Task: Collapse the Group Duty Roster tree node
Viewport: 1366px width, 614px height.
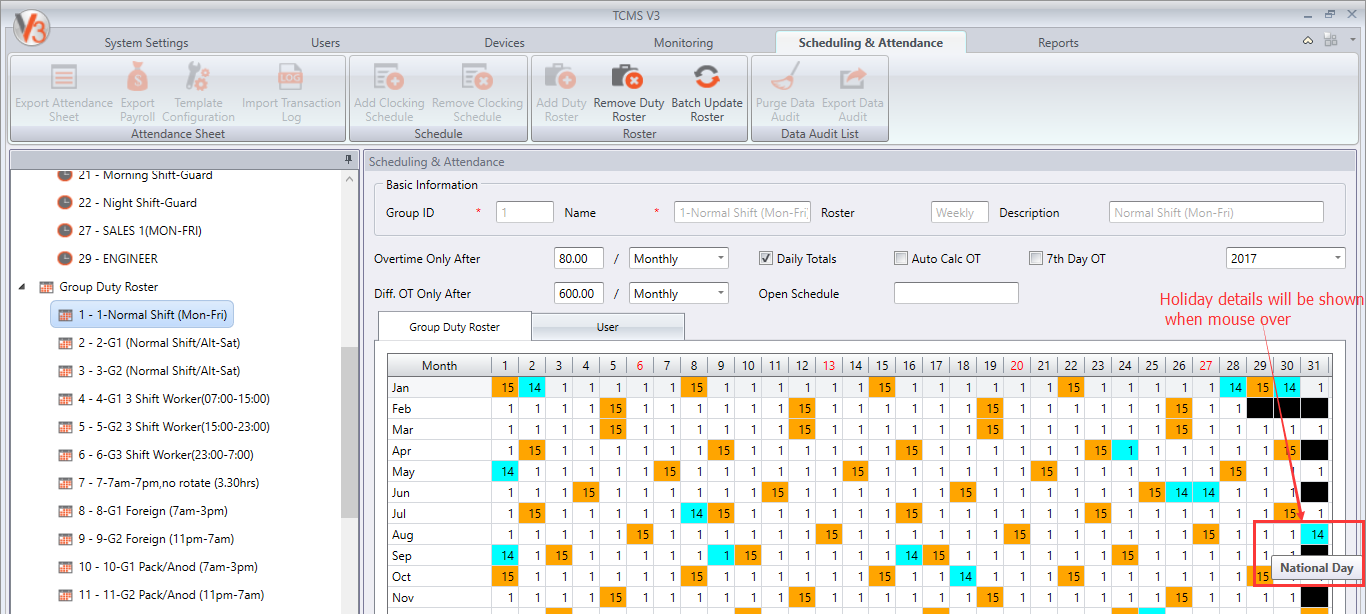Action: point(23,287)
